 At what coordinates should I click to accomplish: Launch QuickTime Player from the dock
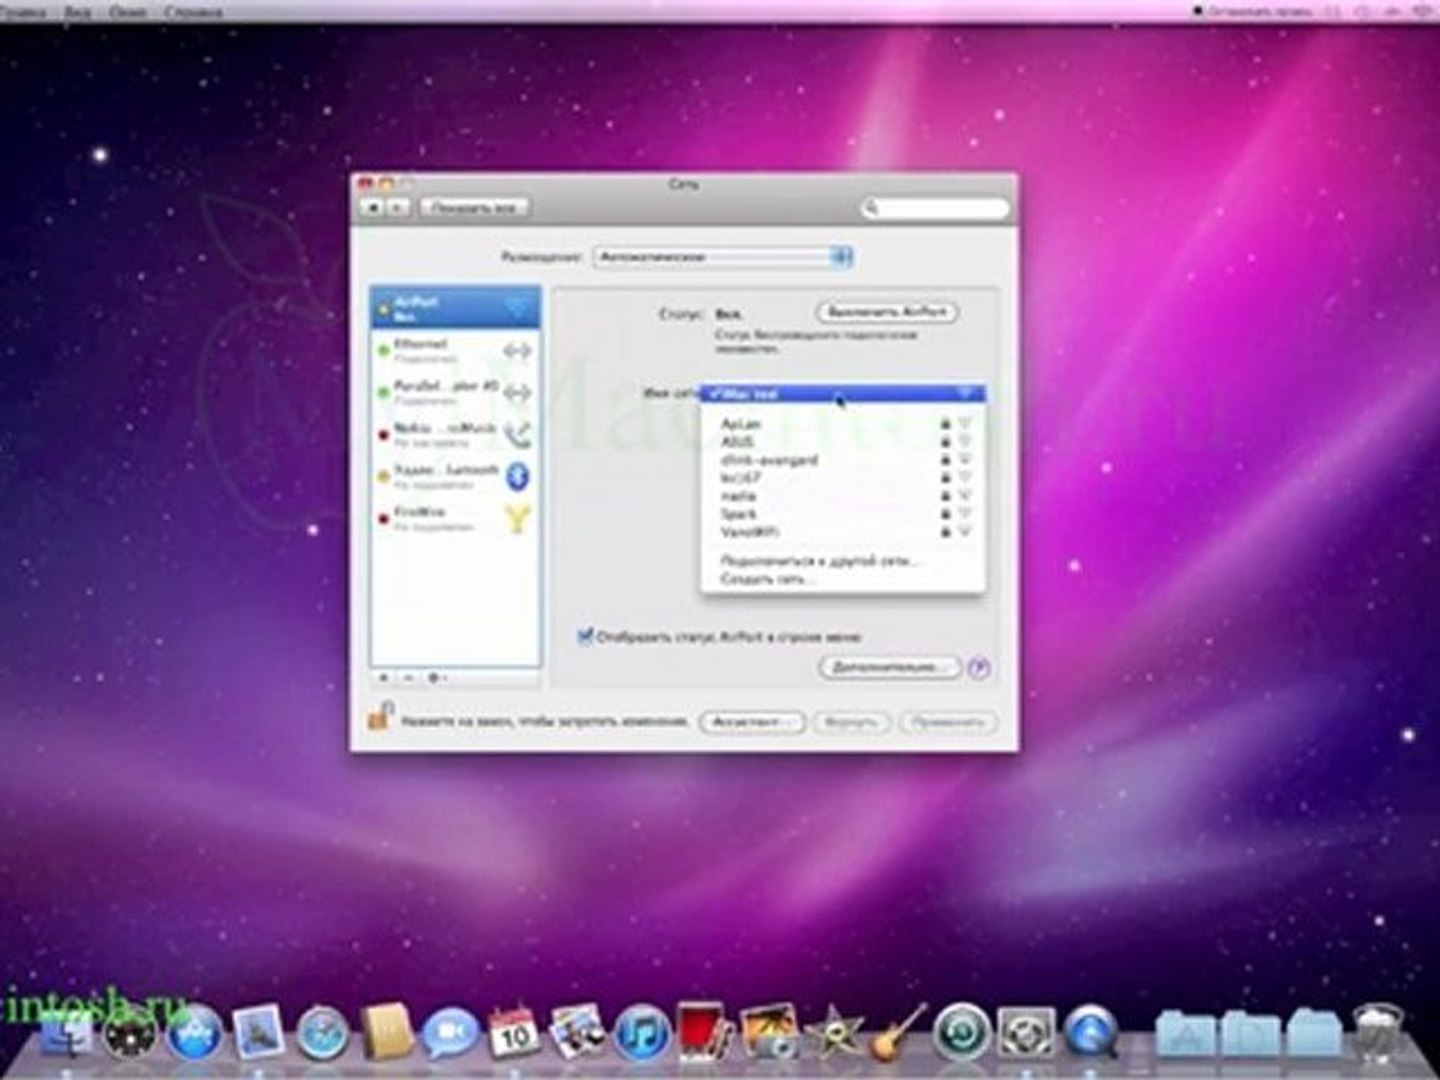click(1091, 1034)
